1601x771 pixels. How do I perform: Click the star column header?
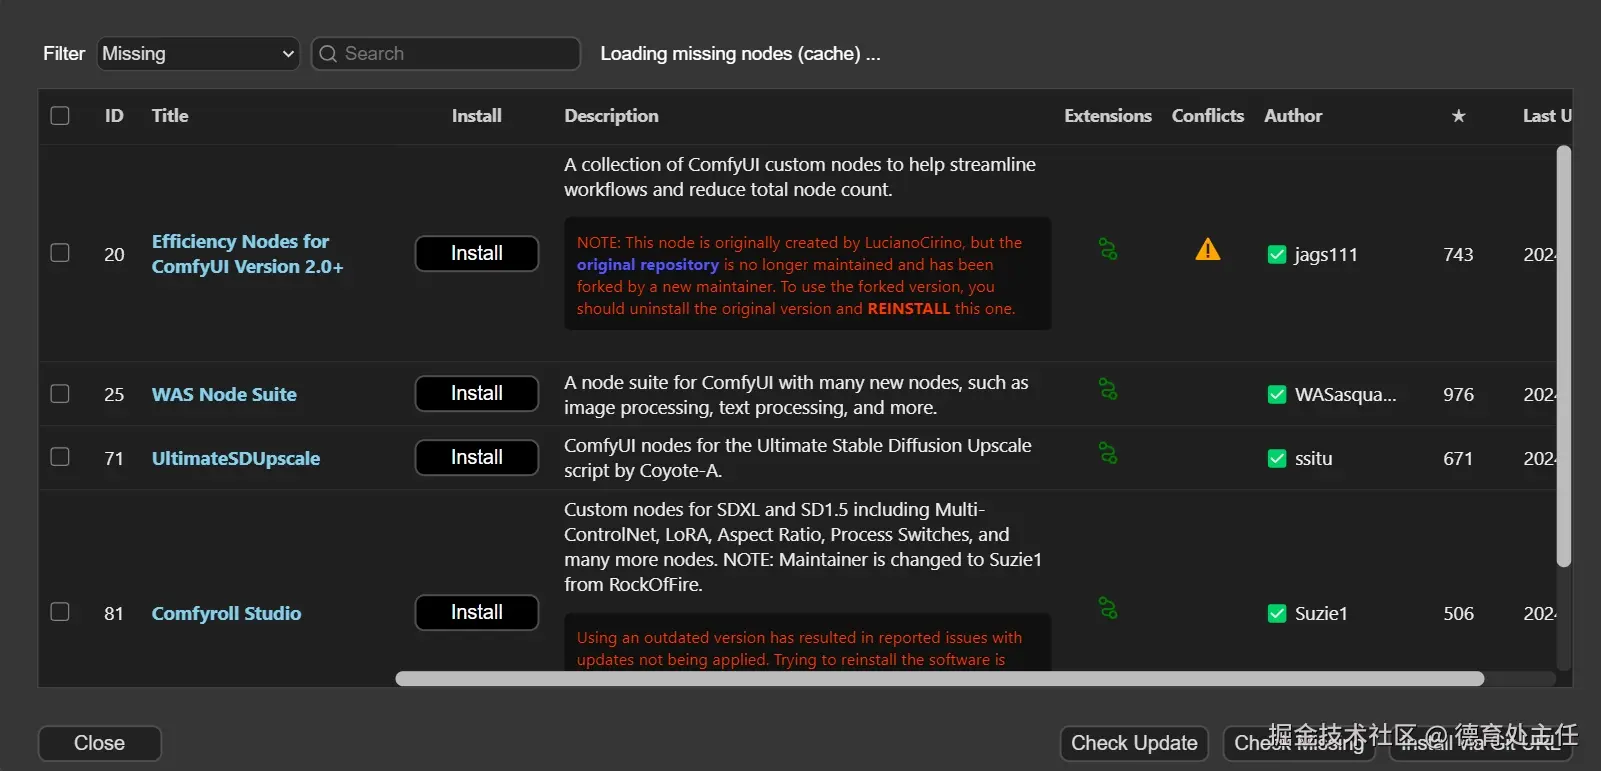pos(1458,116)
